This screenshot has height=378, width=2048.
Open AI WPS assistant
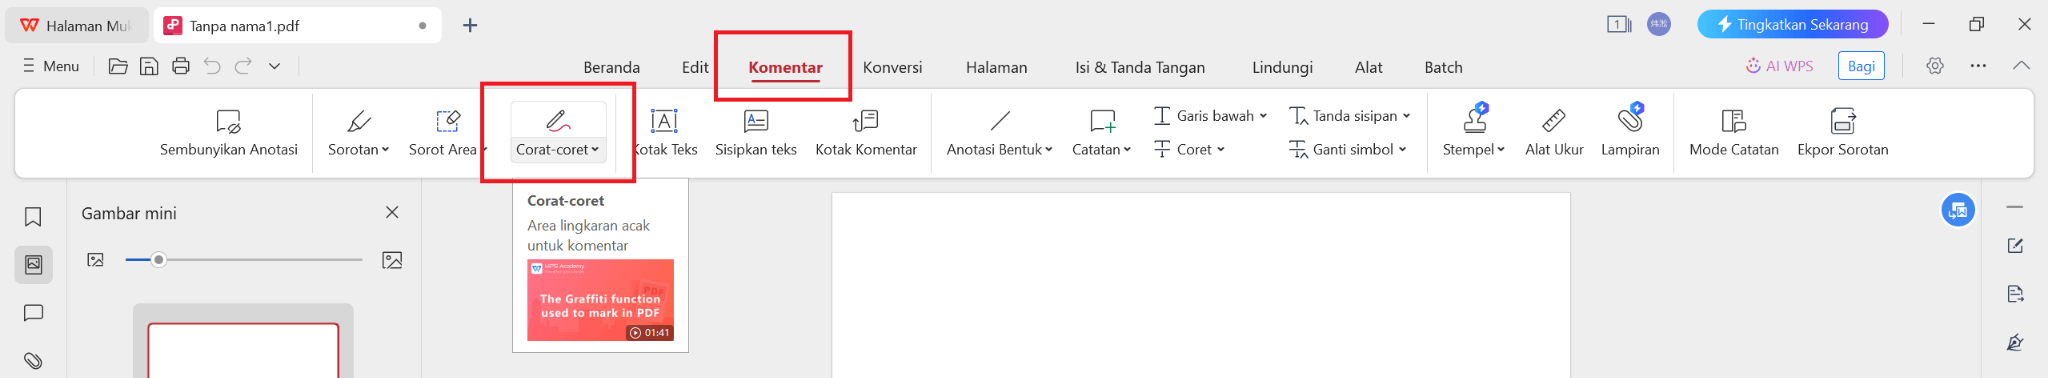pyautogui.click(x=1779, y=66)
